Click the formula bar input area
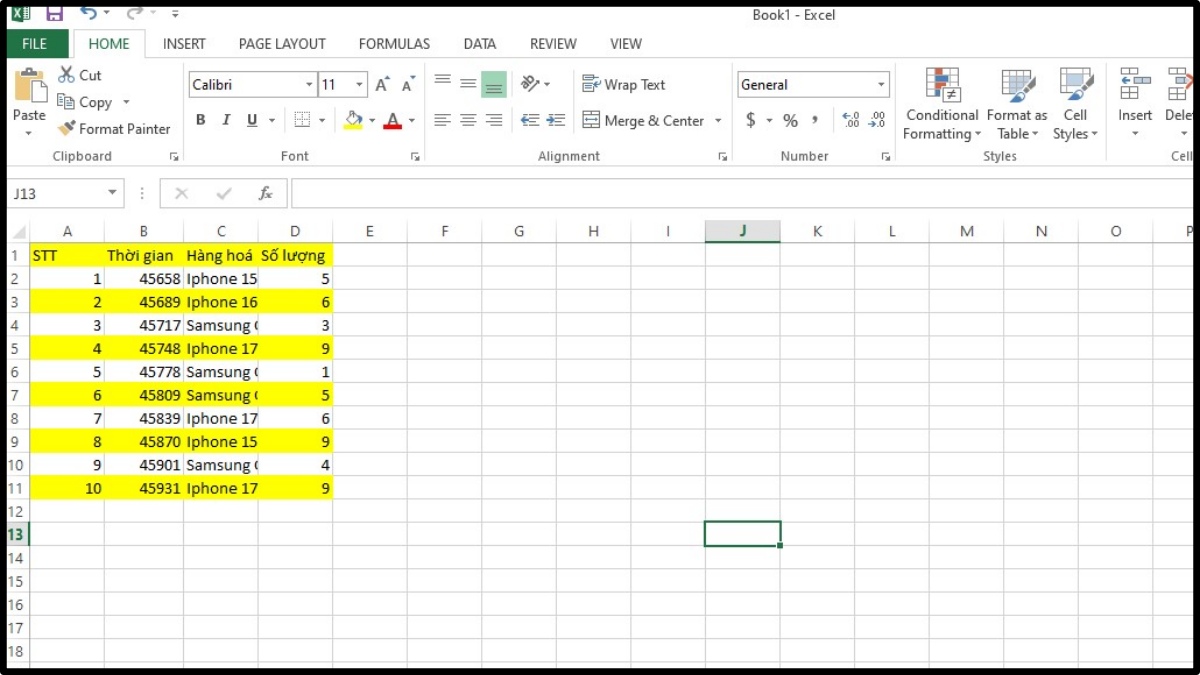Screen dimensions: 1200x675 tap(740, 194)
